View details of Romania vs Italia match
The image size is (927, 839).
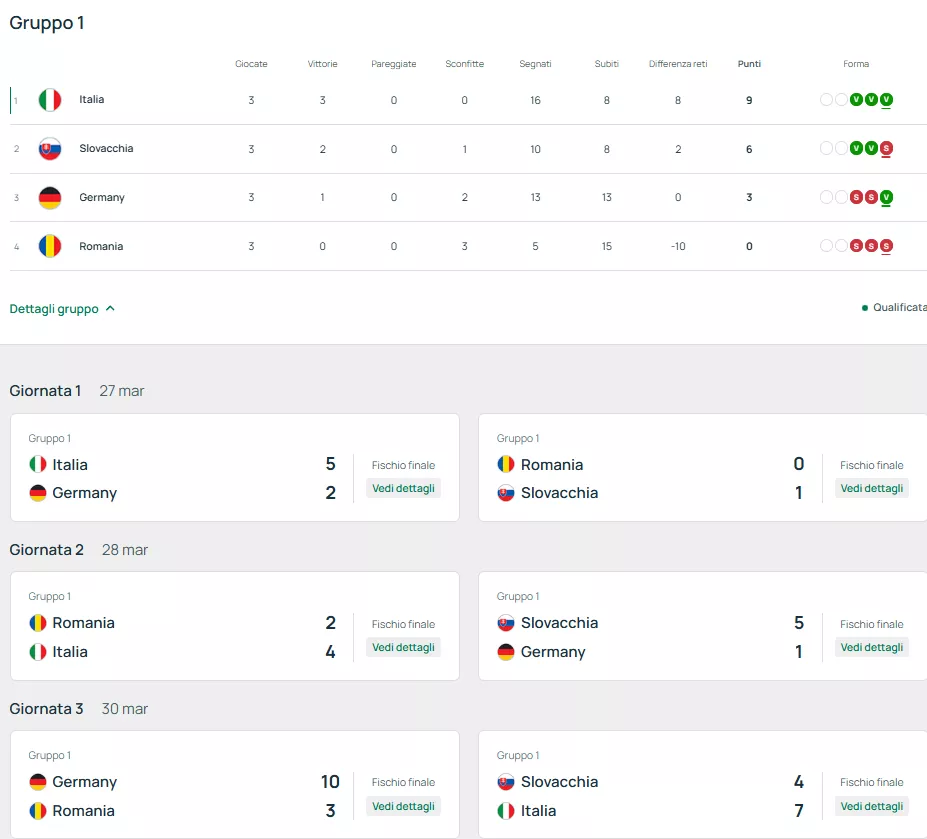(x=403, y=647)
